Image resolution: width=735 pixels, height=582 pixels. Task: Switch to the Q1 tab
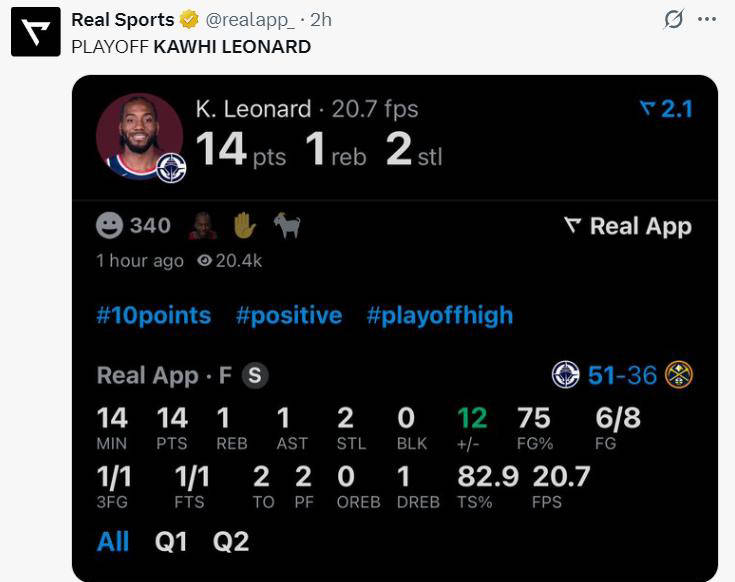[x=171, y=541]
